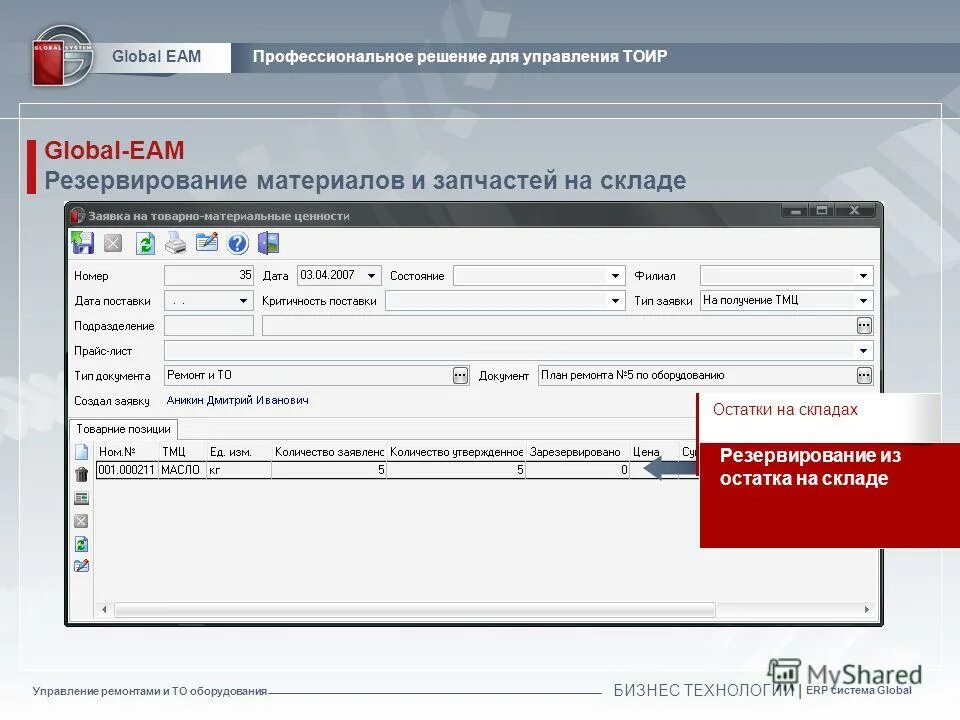Close the Заявка на ТМЦ window
Image resolution: width=960 pixels, height=720 pixels.
click(856, 211)
